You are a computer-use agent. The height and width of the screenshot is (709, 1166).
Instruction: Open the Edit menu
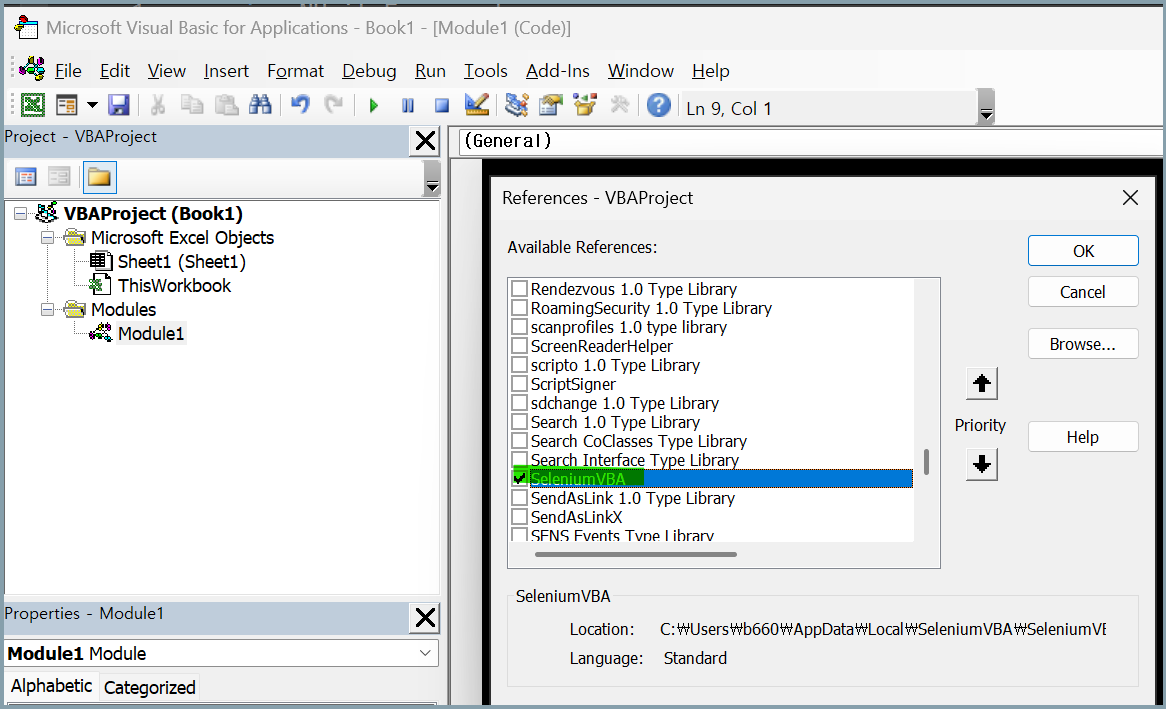pyautogui.click(x=115, y=71)
